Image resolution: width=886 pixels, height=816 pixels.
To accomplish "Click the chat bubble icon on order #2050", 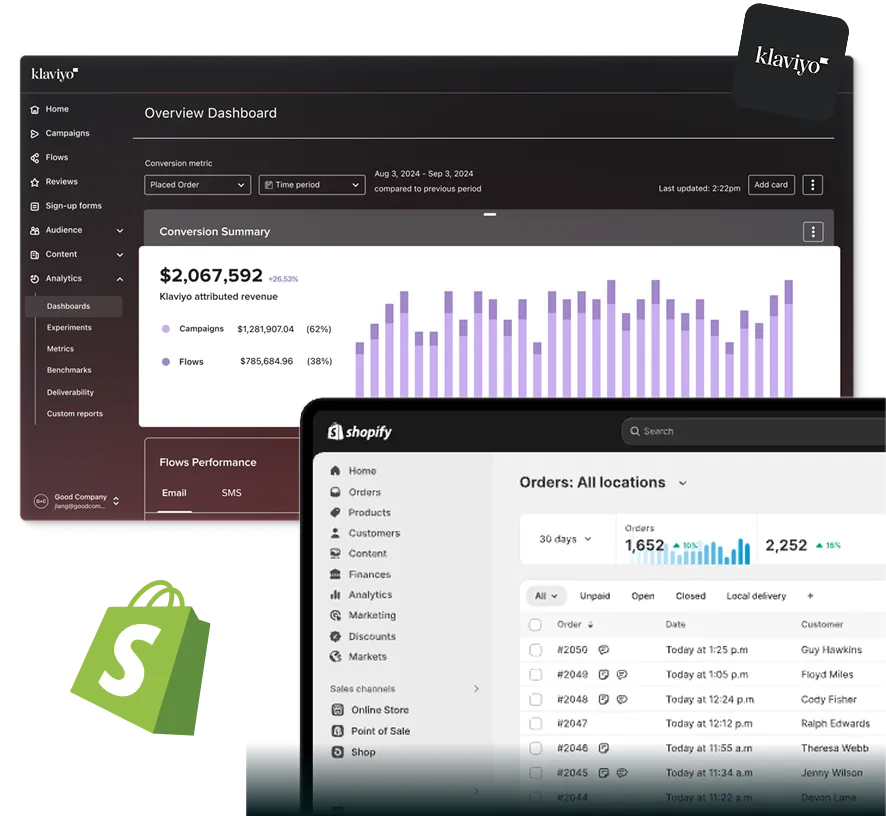I will 603,650.
